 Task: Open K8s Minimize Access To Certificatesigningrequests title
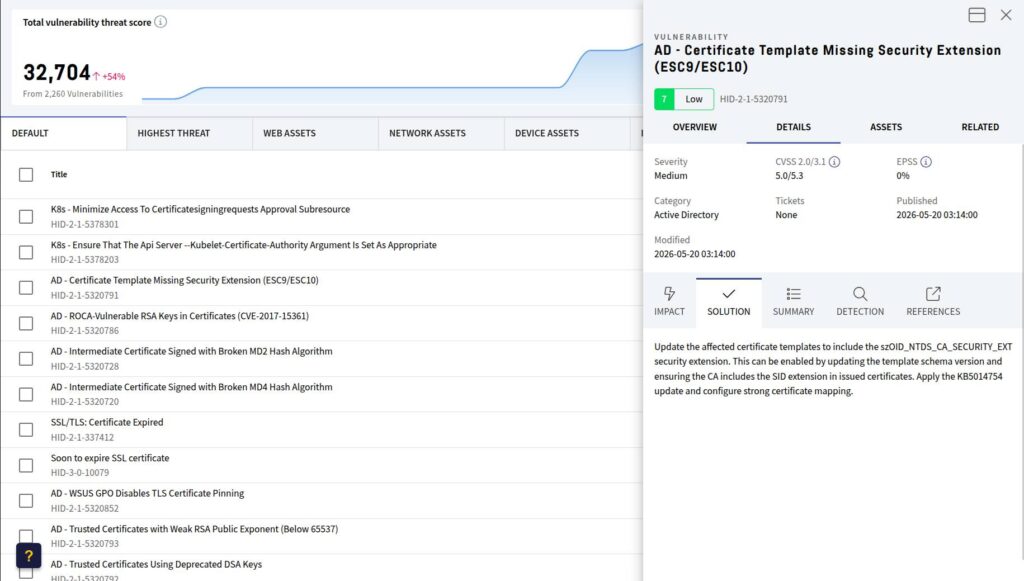pos(200,210)
